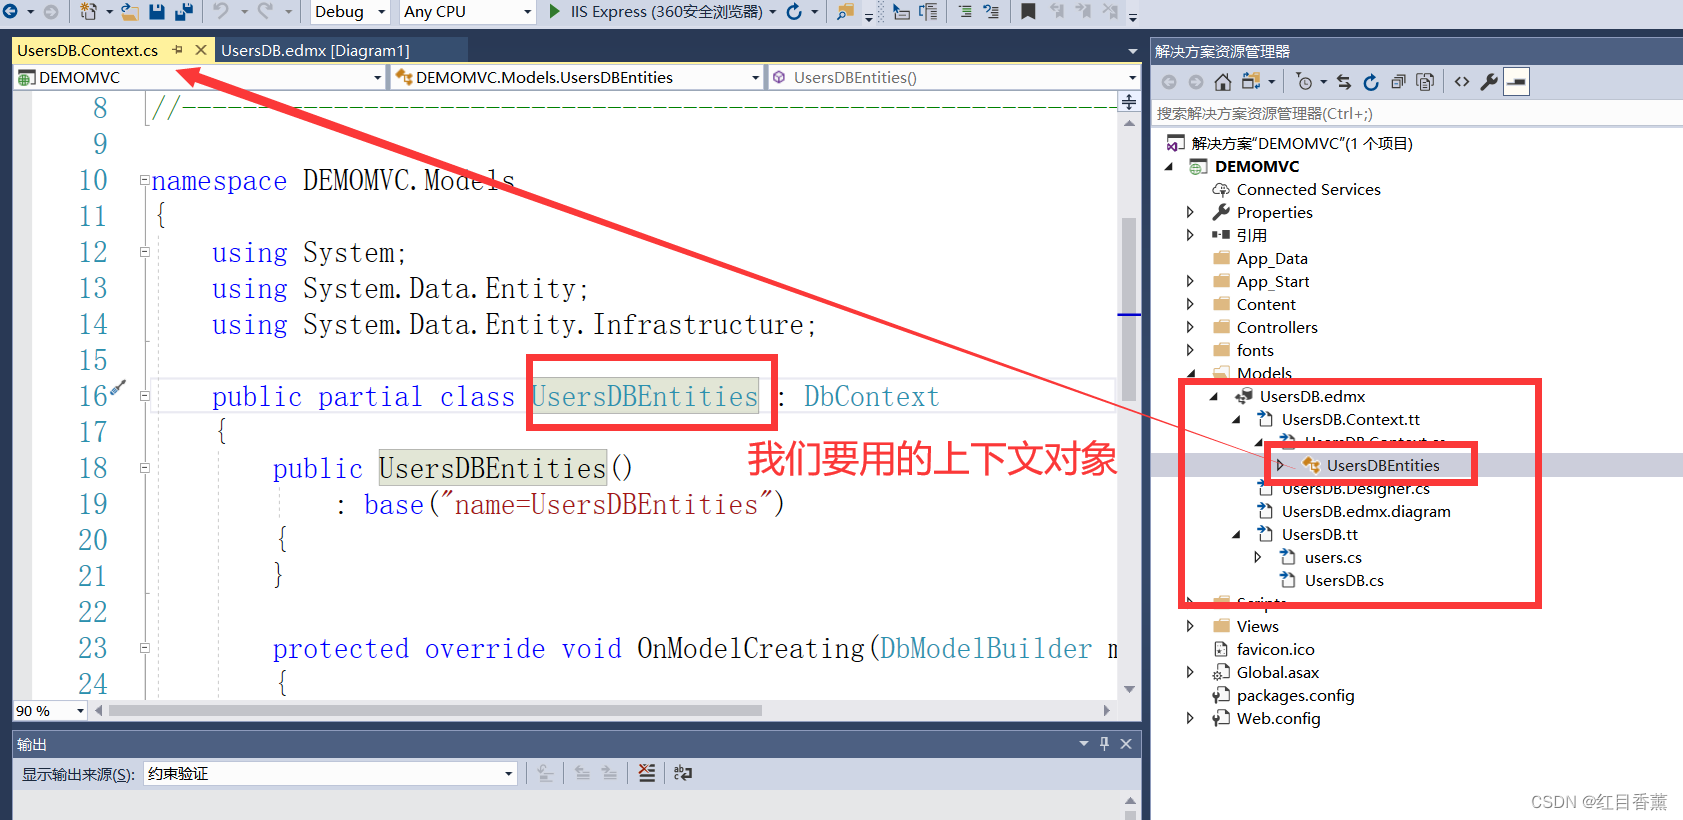Pin the UsersDB.Context.cs tab
This screenshot has height=820, width=1683.
[x=177, y=49]
